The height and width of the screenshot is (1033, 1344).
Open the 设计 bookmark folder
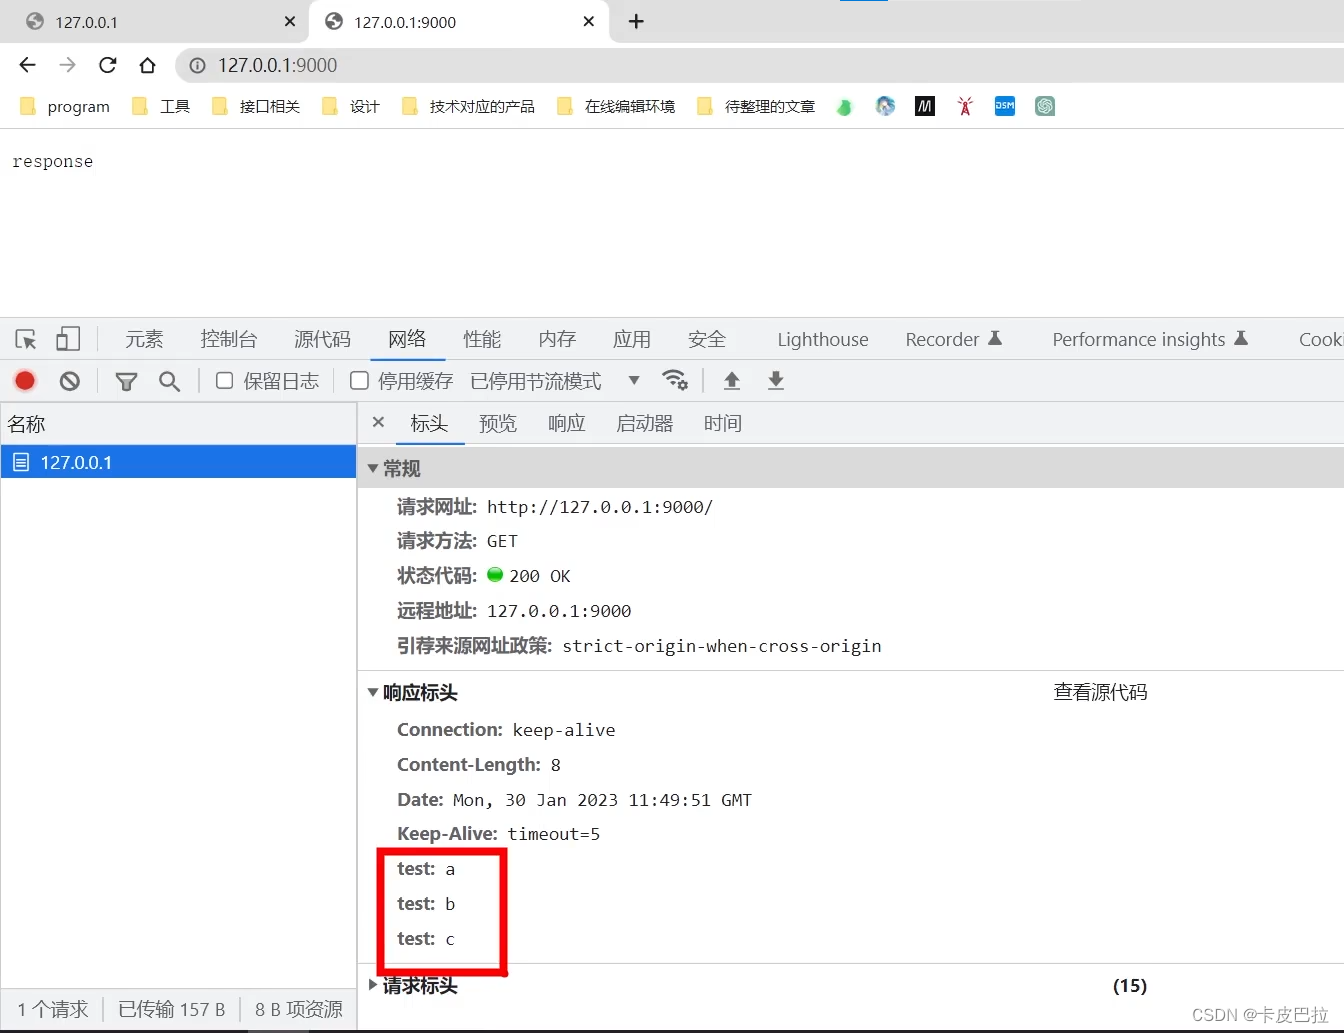pos(351,106)
